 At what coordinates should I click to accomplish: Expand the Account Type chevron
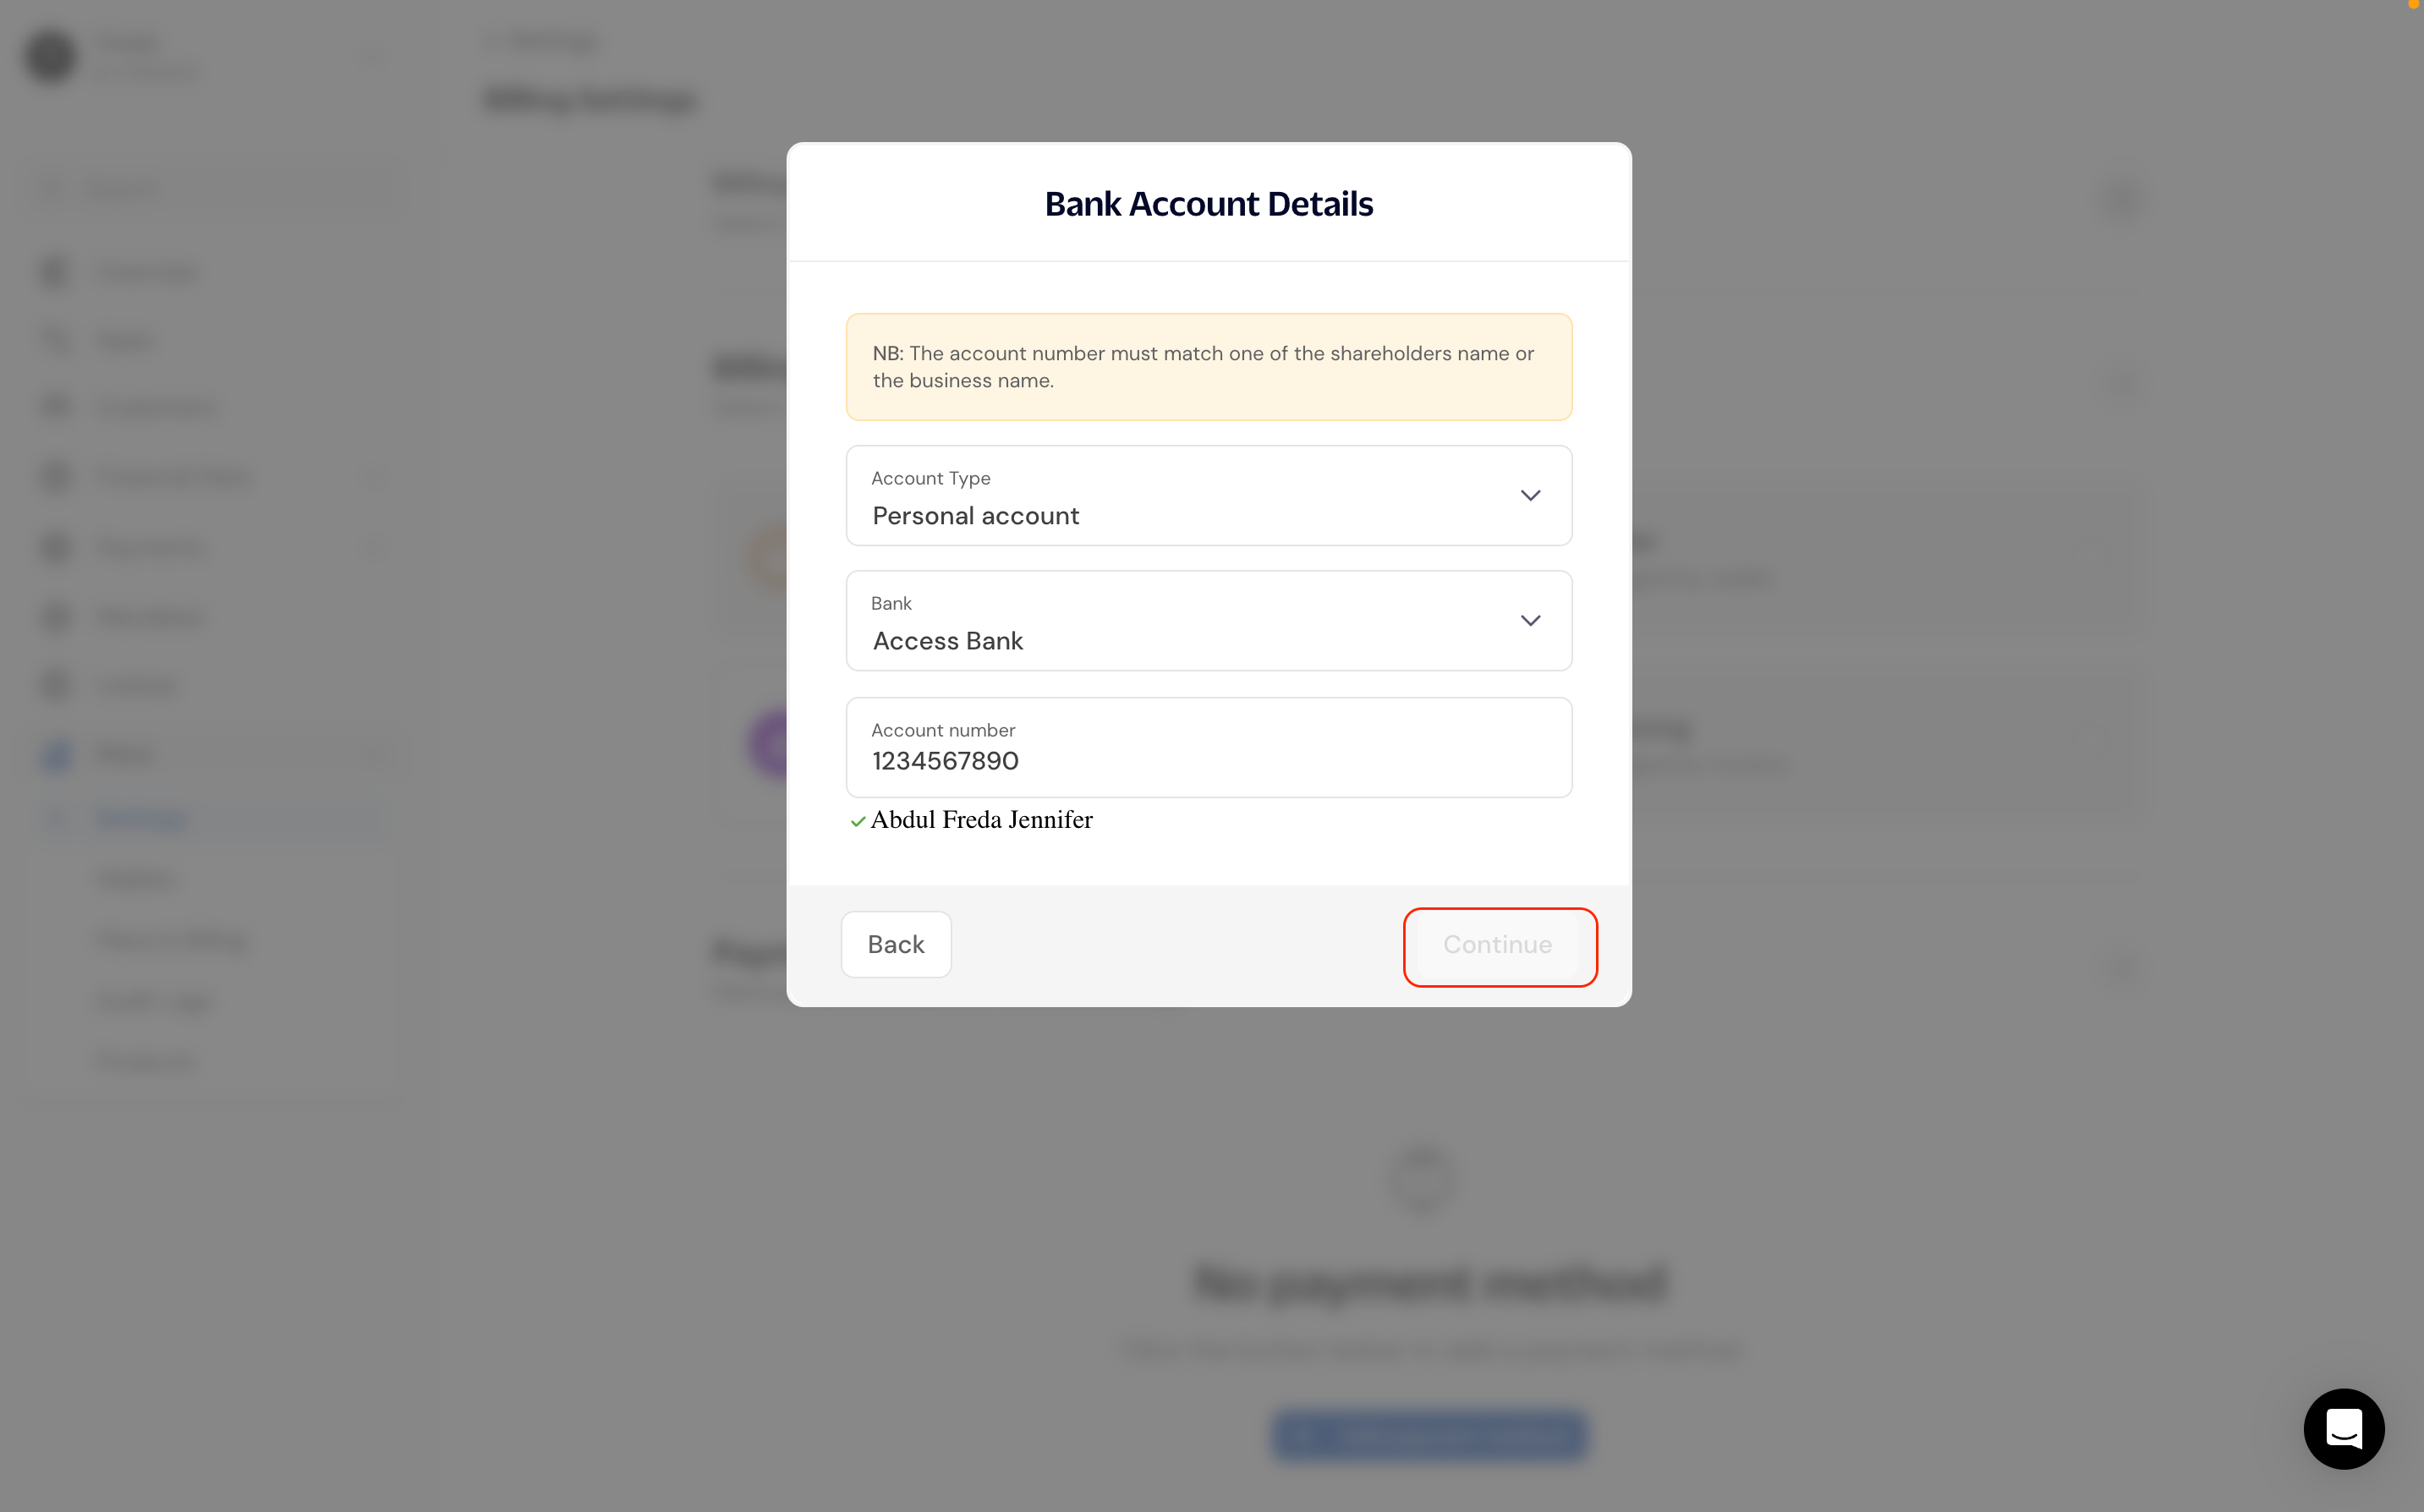(x=1529, y=496)
